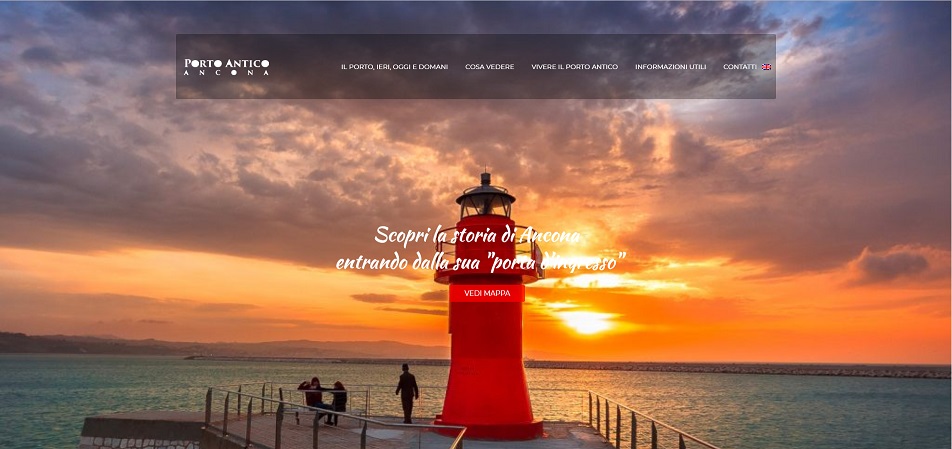
Task: Switch language via the UK flag icon
Action: (766, 67)
